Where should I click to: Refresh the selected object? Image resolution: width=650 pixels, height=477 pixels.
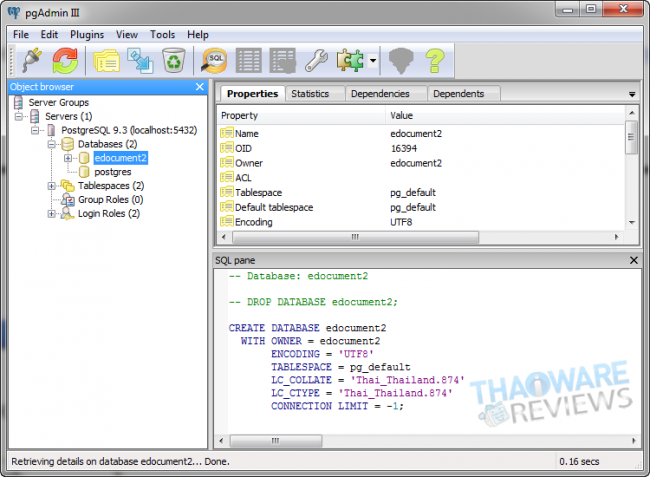[x=65, y=61]
